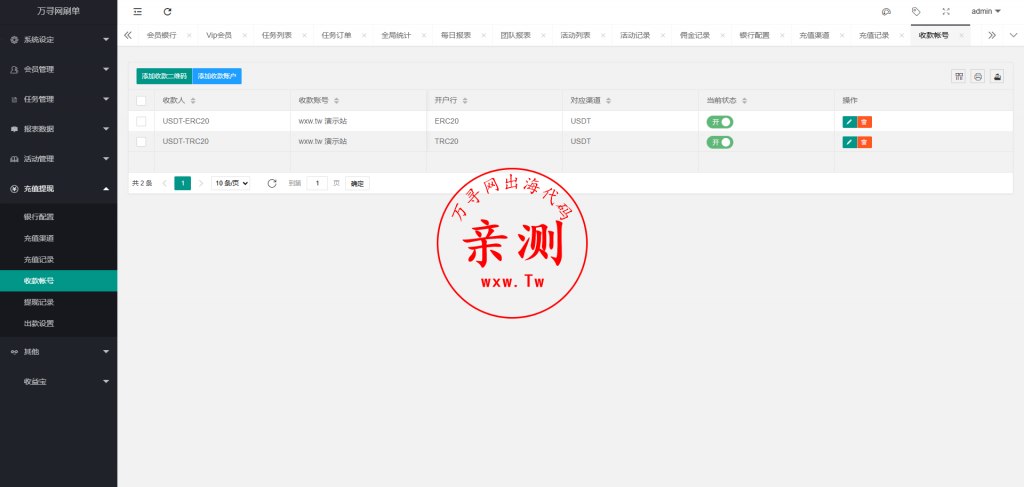Expand the 活动管理 sidebar menu
Image resolution: width=1024 pixels, height=487 pixels.
[x=59, y=159]
